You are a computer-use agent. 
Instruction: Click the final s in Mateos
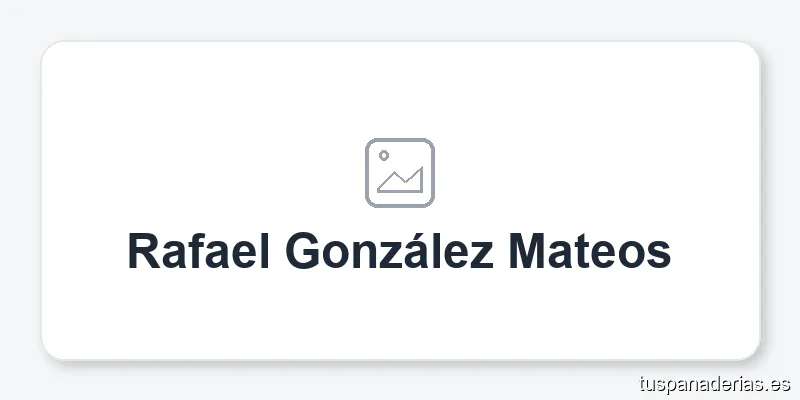pyautogui.click(x=660, y=256)
